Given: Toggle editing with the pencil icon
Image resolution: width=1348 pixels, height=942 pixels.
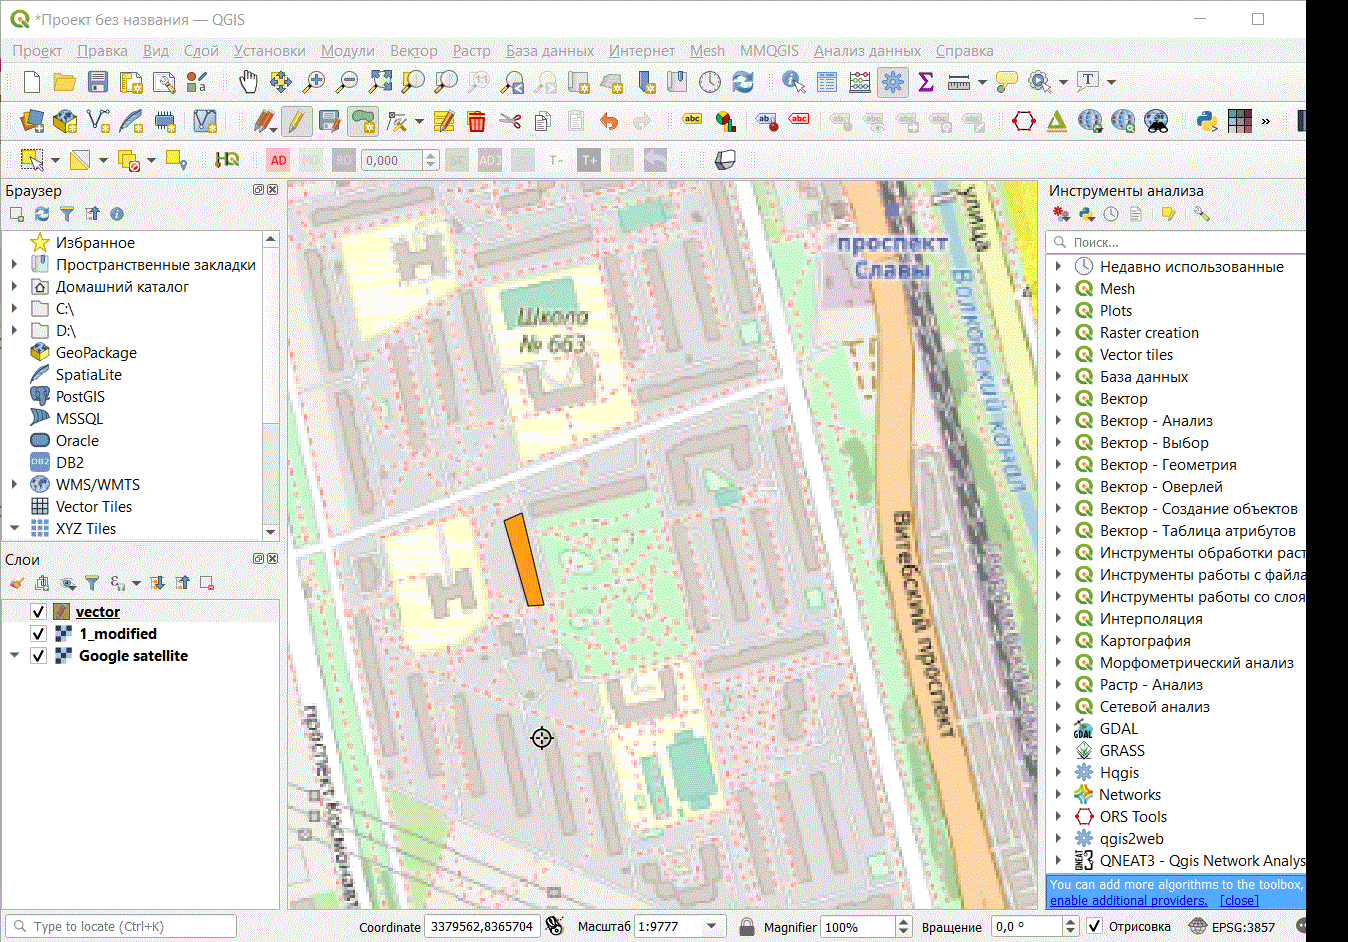Looking at the screenshot, I should pos(295,122).
